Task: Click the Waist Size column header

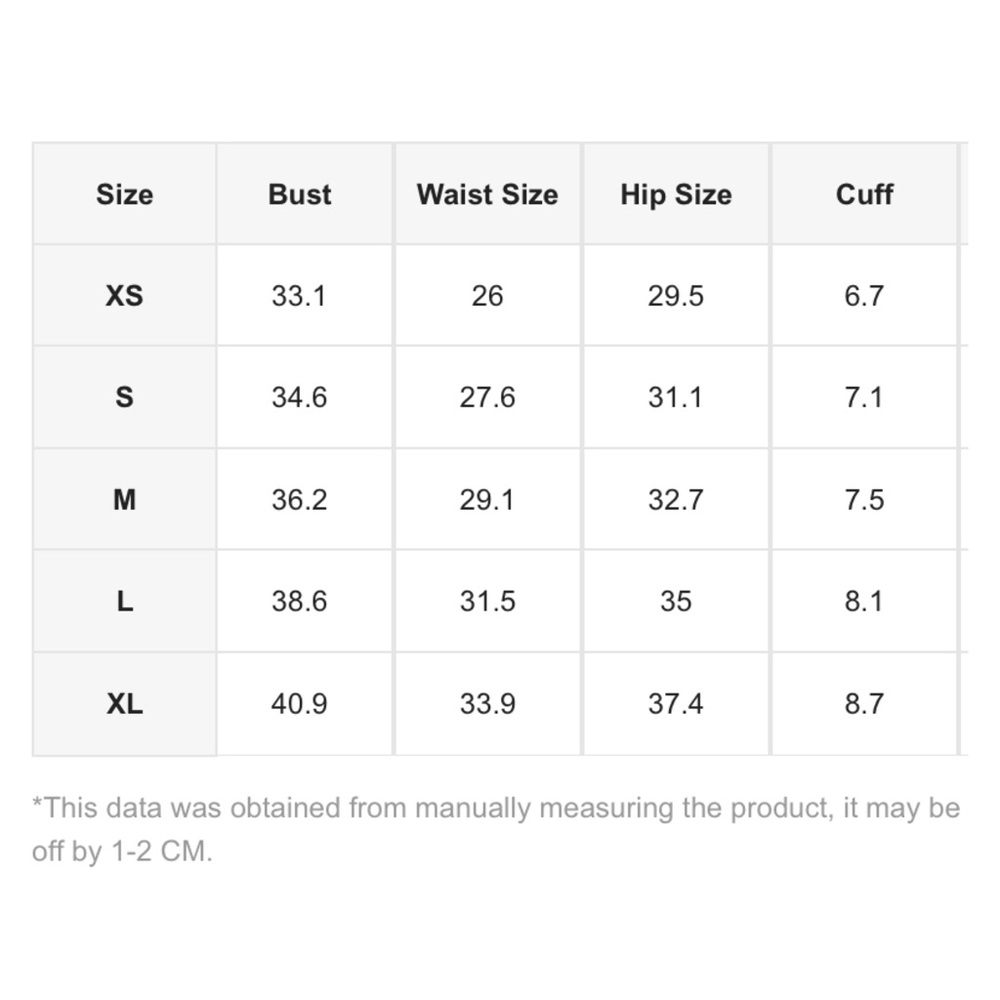Action: (x=487, y=194)
